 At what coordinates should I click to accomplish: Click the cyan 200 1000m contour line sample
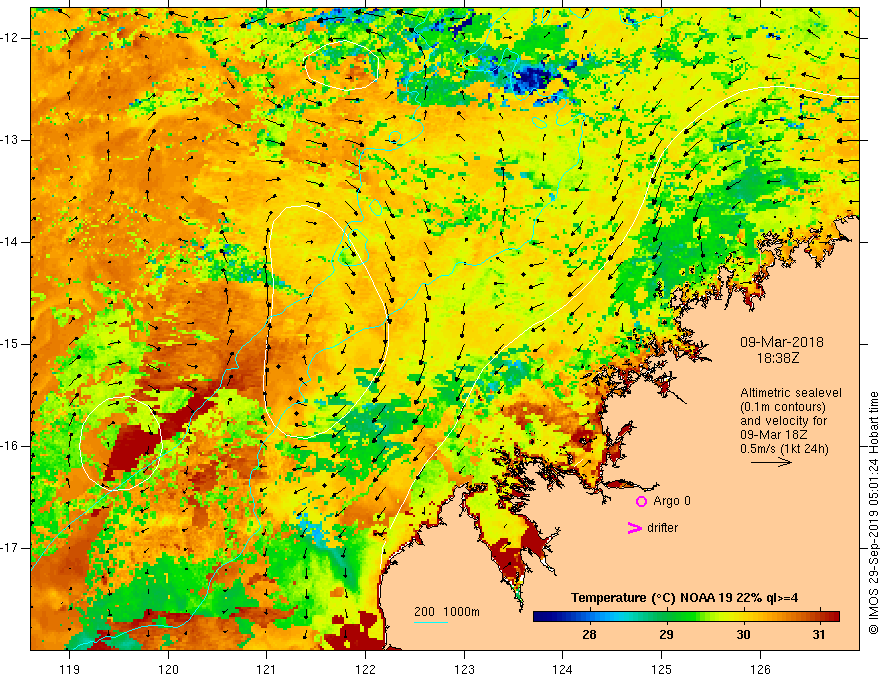(x=431, y=622)
